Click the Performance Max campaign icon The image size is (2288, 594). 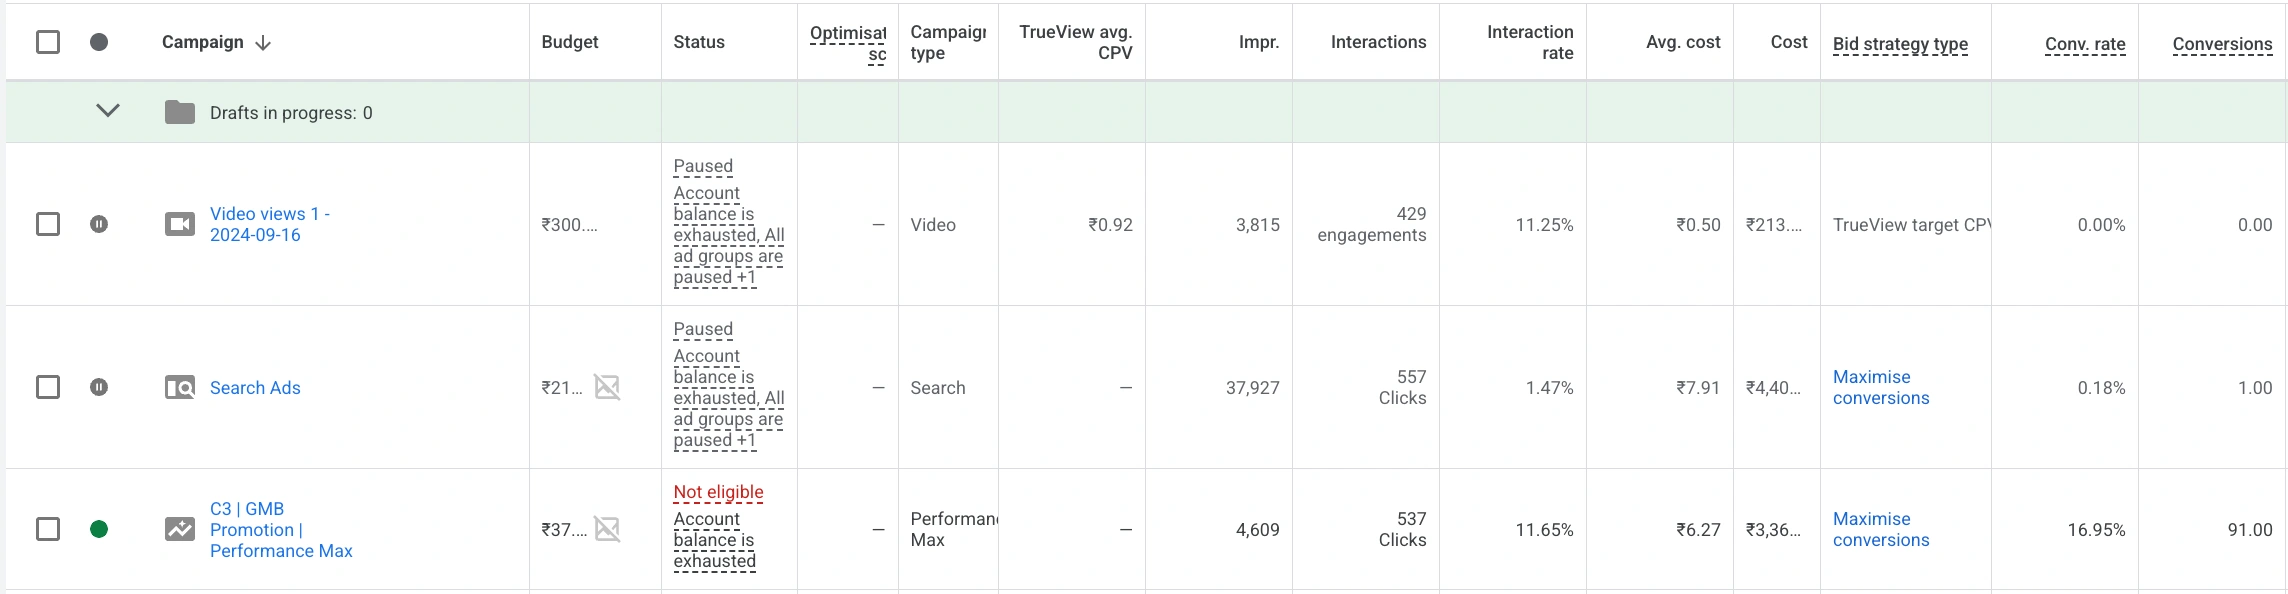[180, 529]
